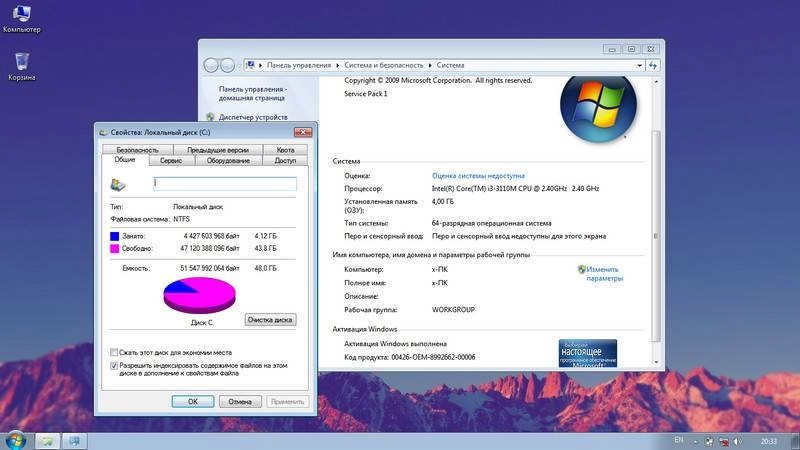This screenshot has width=800, height=450.
Task: Go to Система и безопасность breadcrumb
Action: (384, 65)
